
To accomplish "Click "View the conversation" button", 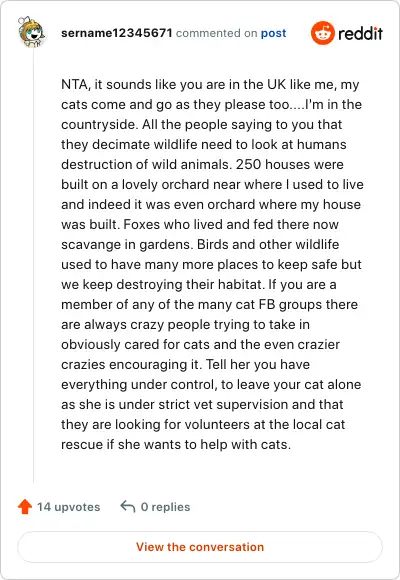I will click(200, 547).
